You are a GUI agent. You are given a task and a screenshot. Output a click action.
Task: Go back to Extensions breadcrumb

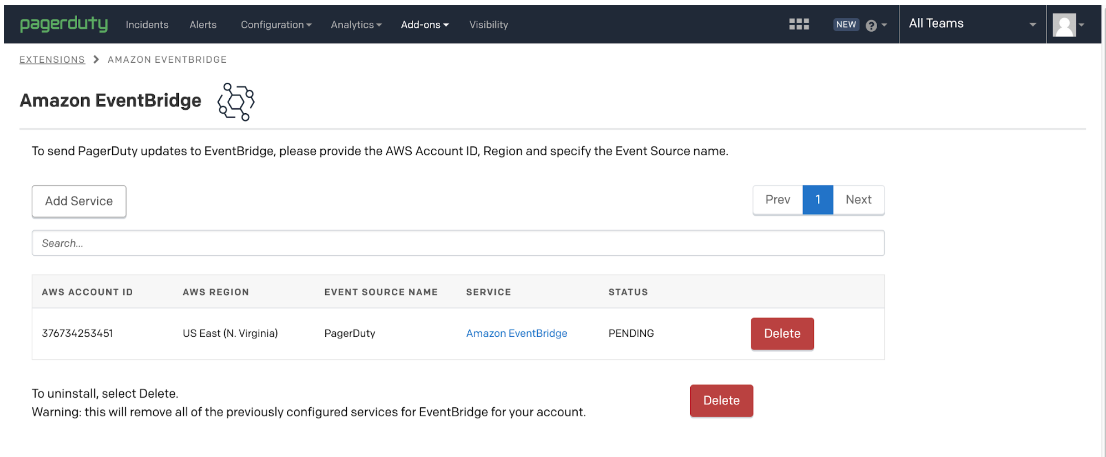pyautogui.click(x=52, y=60)
